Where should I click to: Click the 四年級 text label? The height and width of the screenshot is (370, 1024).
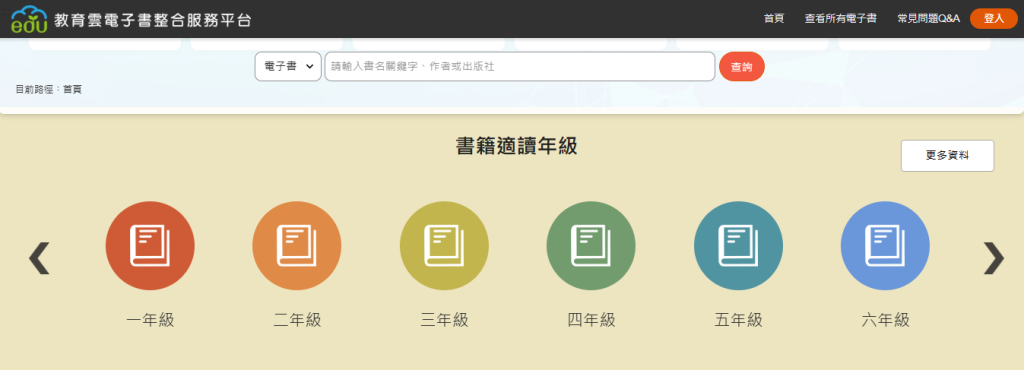click(591, 320)
